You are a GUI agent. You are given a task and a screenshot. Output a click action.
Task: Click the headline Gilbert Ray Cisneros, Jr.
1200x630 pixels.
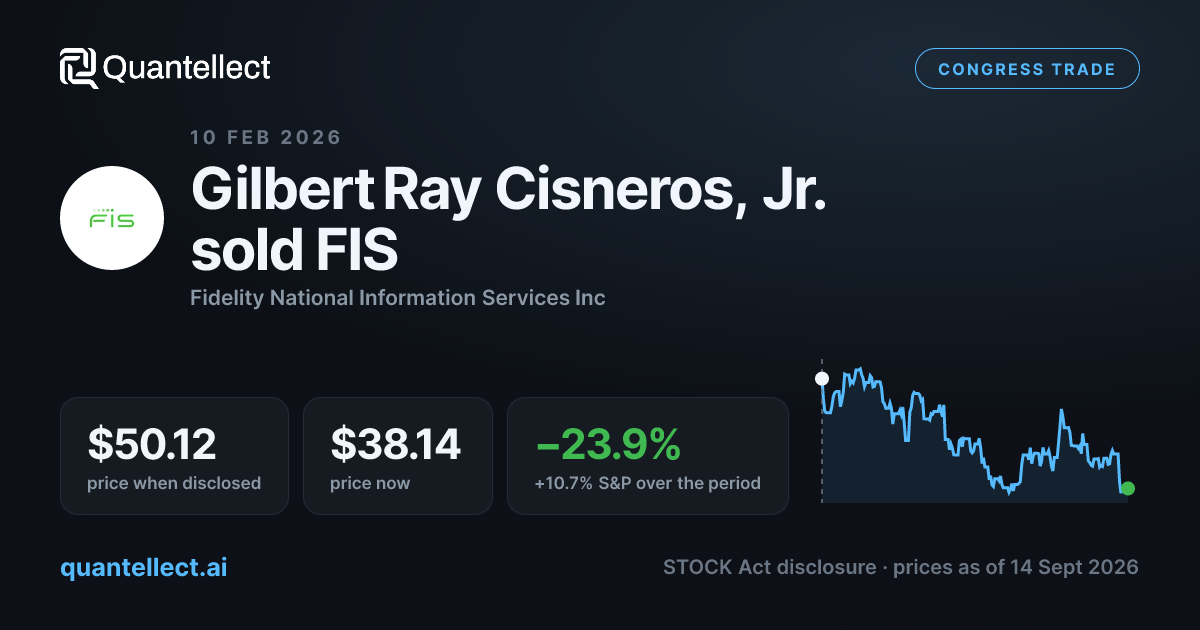[509, 191]
